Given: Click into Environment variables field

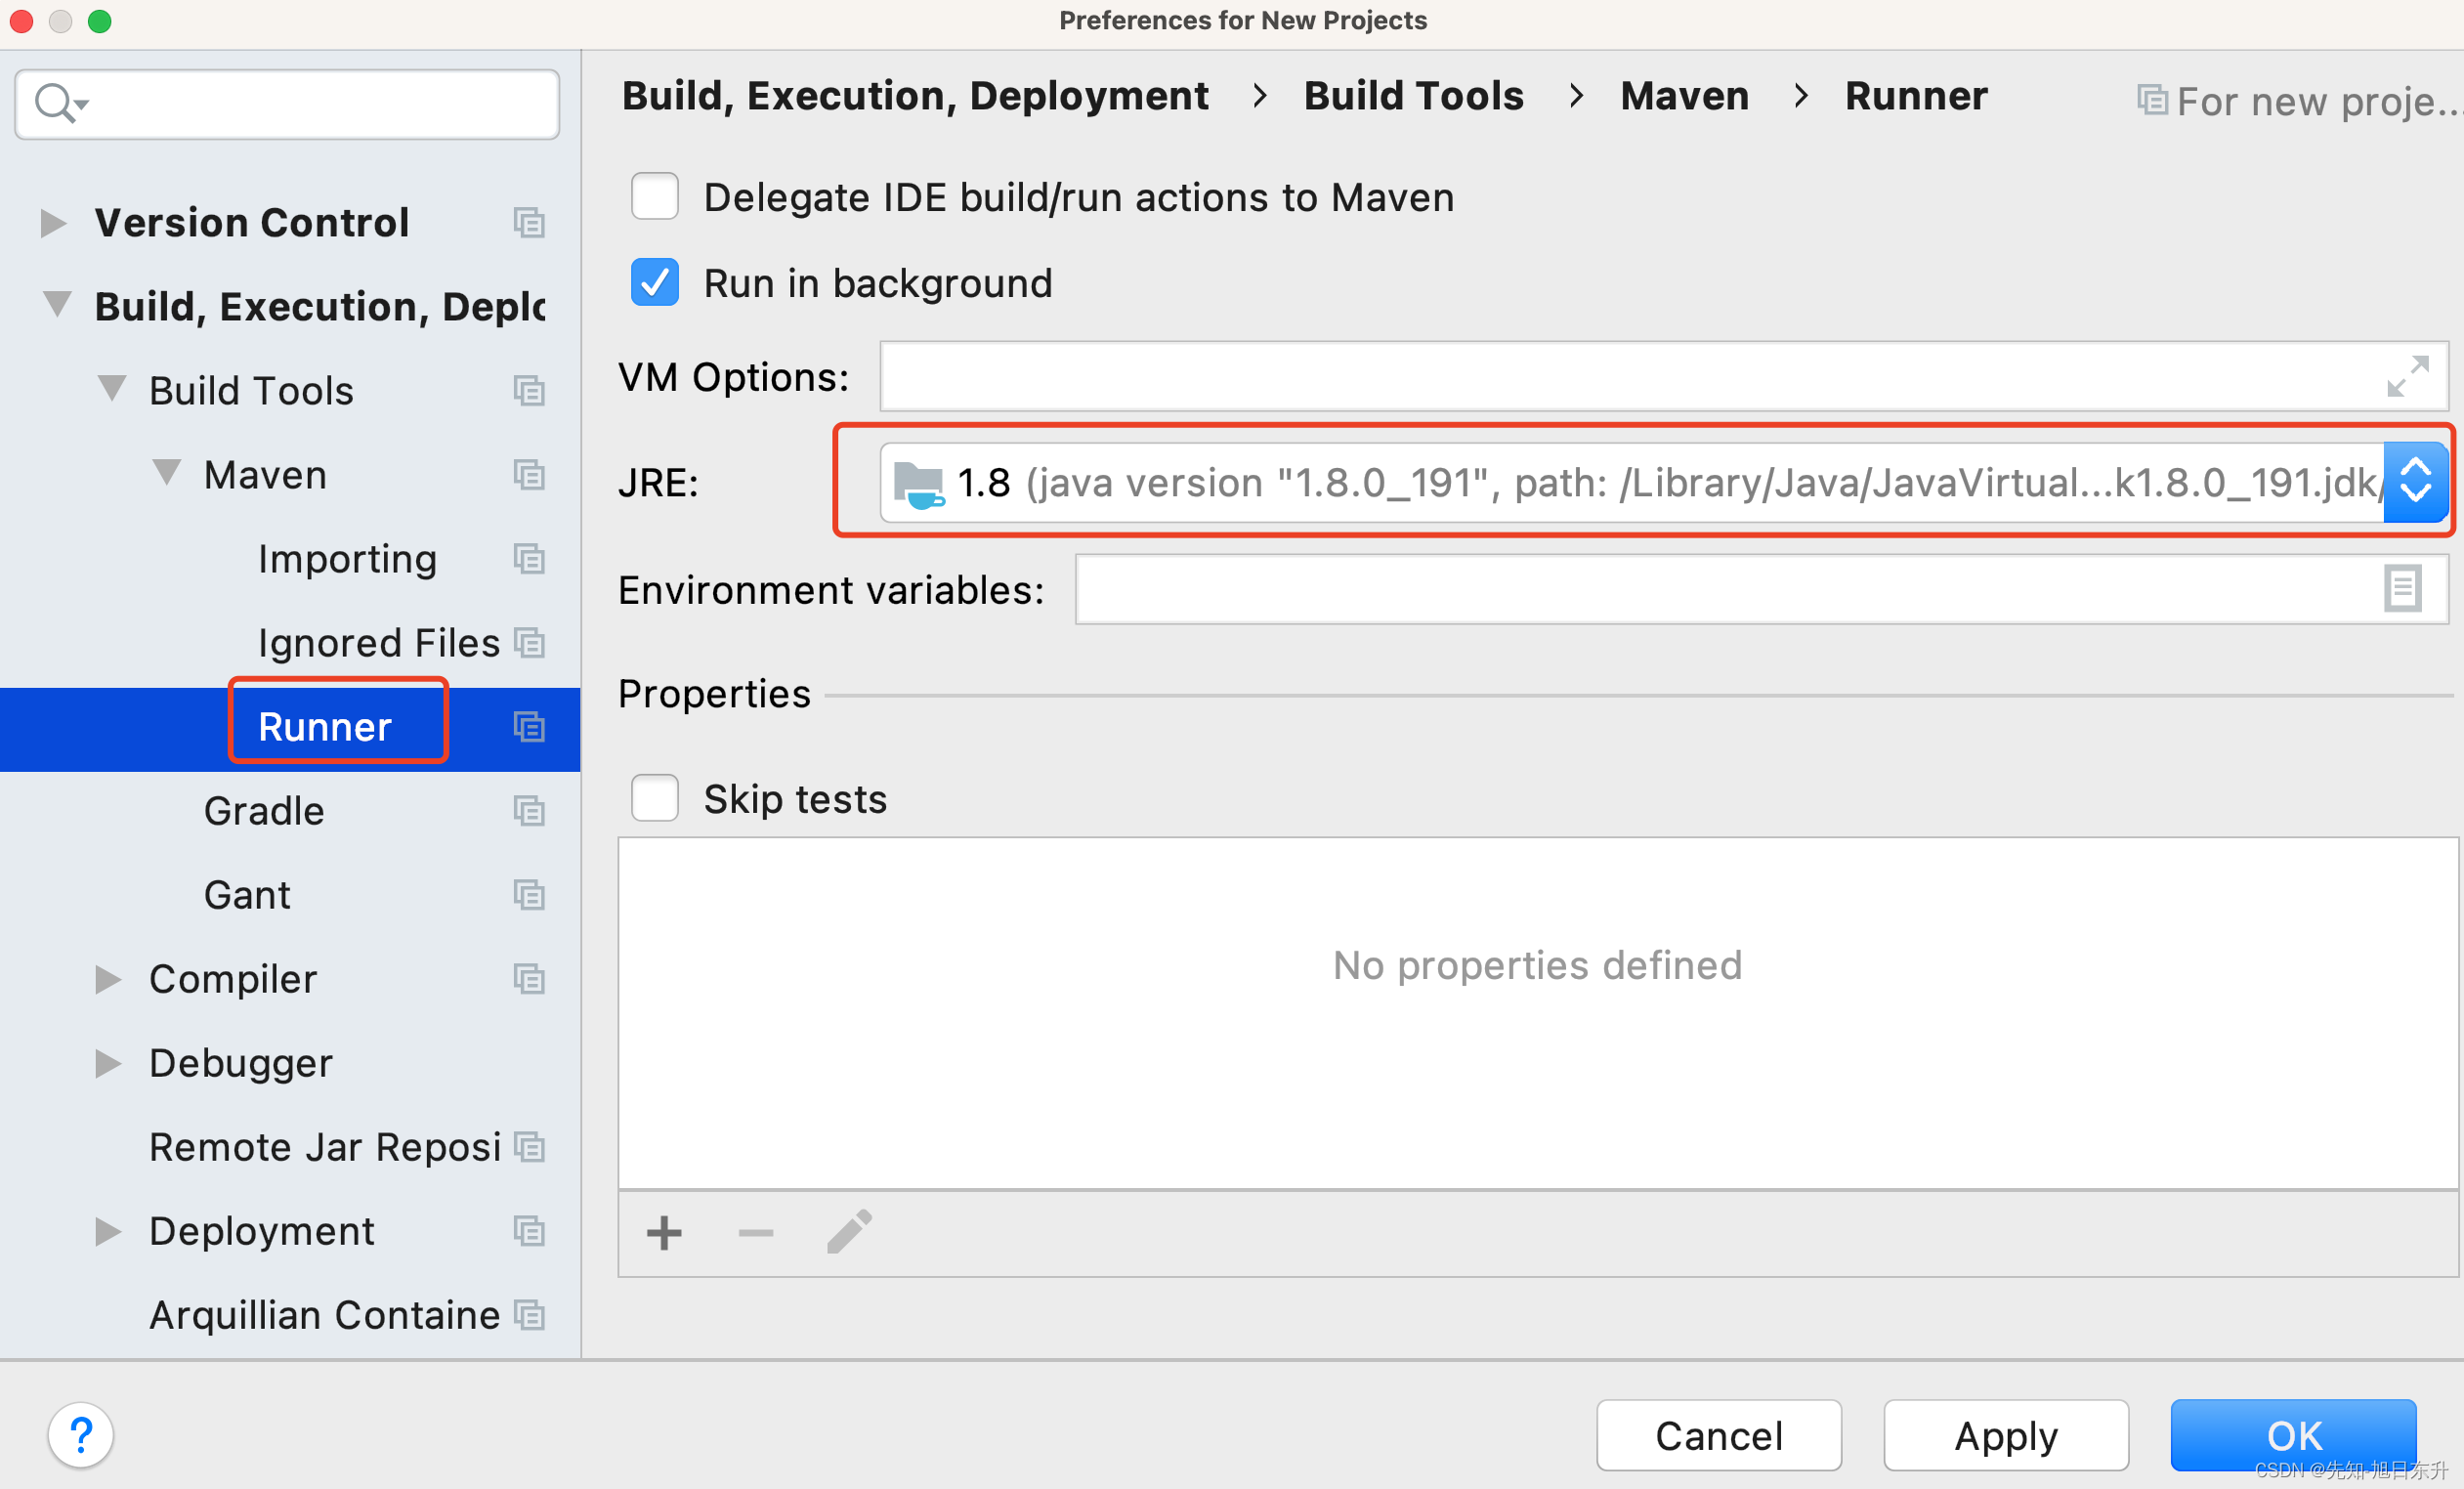Looking at the screenshot, I should tap(1761, 589).
